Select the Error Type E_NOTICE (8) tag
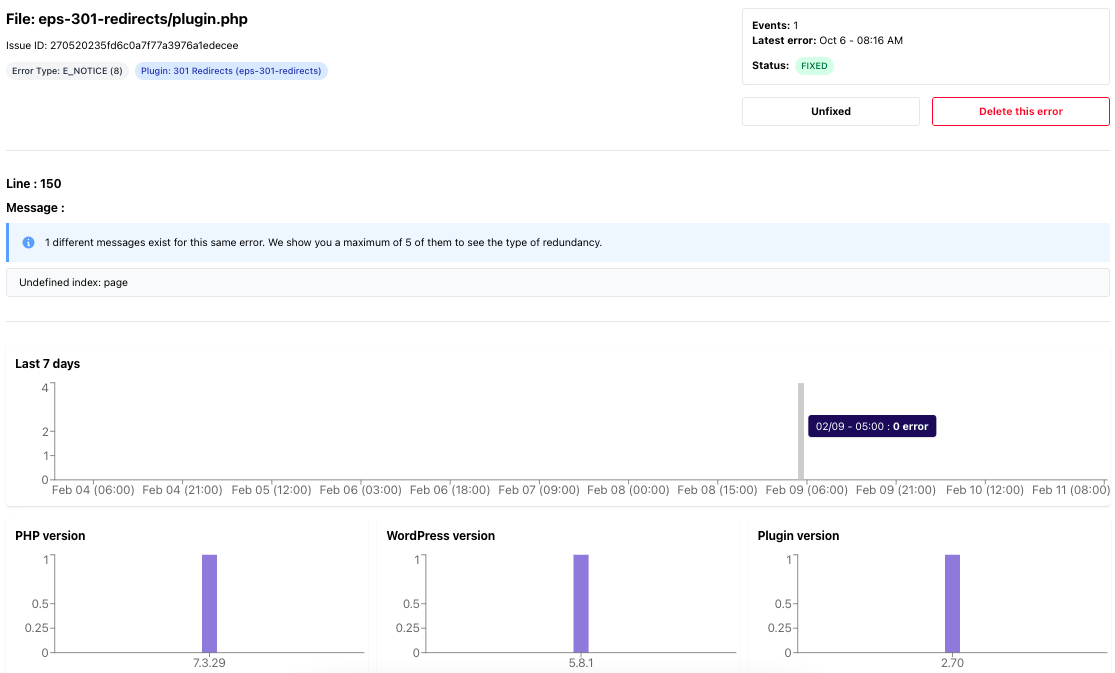This screenshot has width=1115, height=673. click(x=68, y=71)
